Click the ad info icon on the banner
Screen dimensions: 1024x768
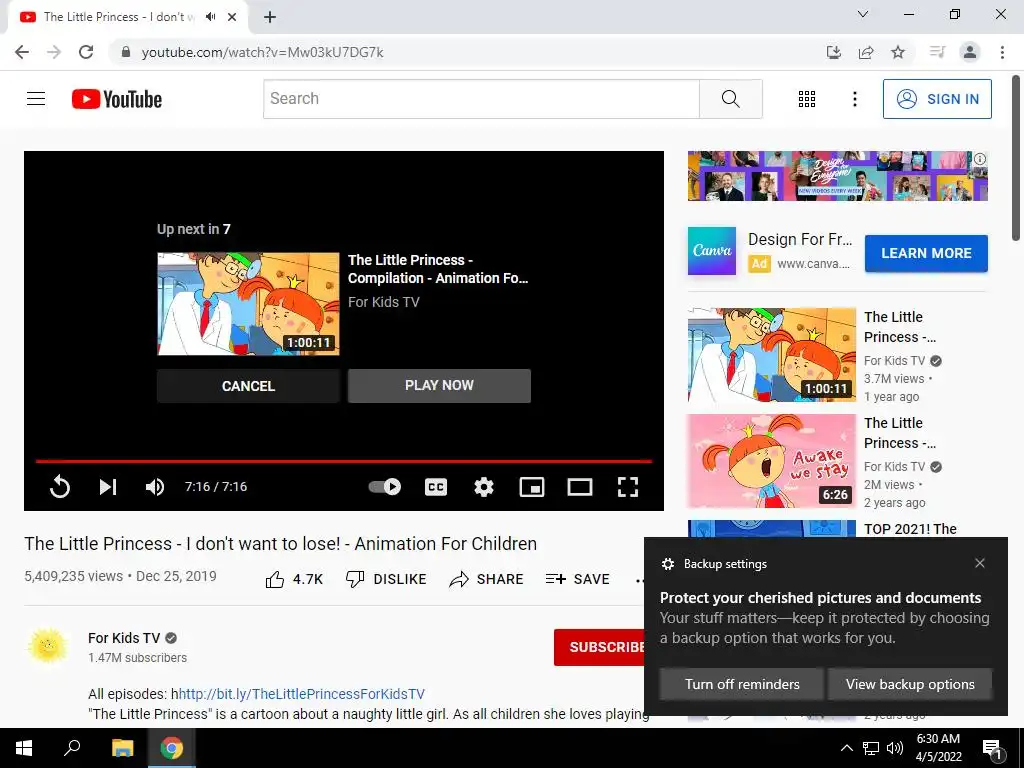[x=980, y=159]
